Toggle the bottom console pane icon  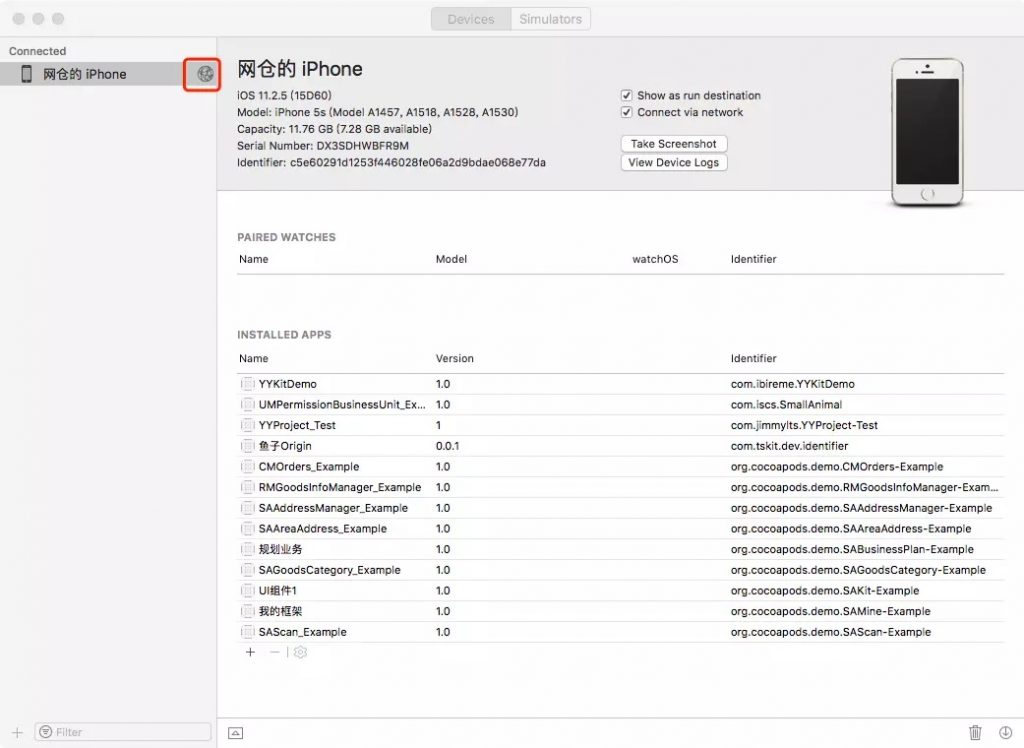pos(236,733)
